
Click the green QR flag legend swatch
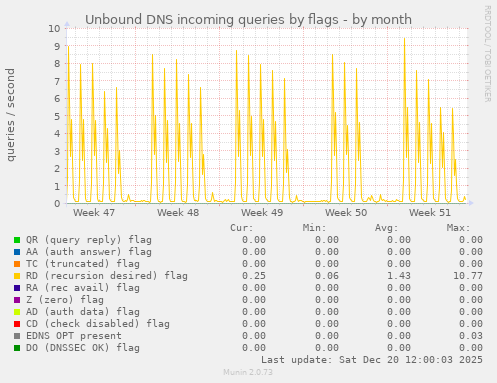coord(17,240)
